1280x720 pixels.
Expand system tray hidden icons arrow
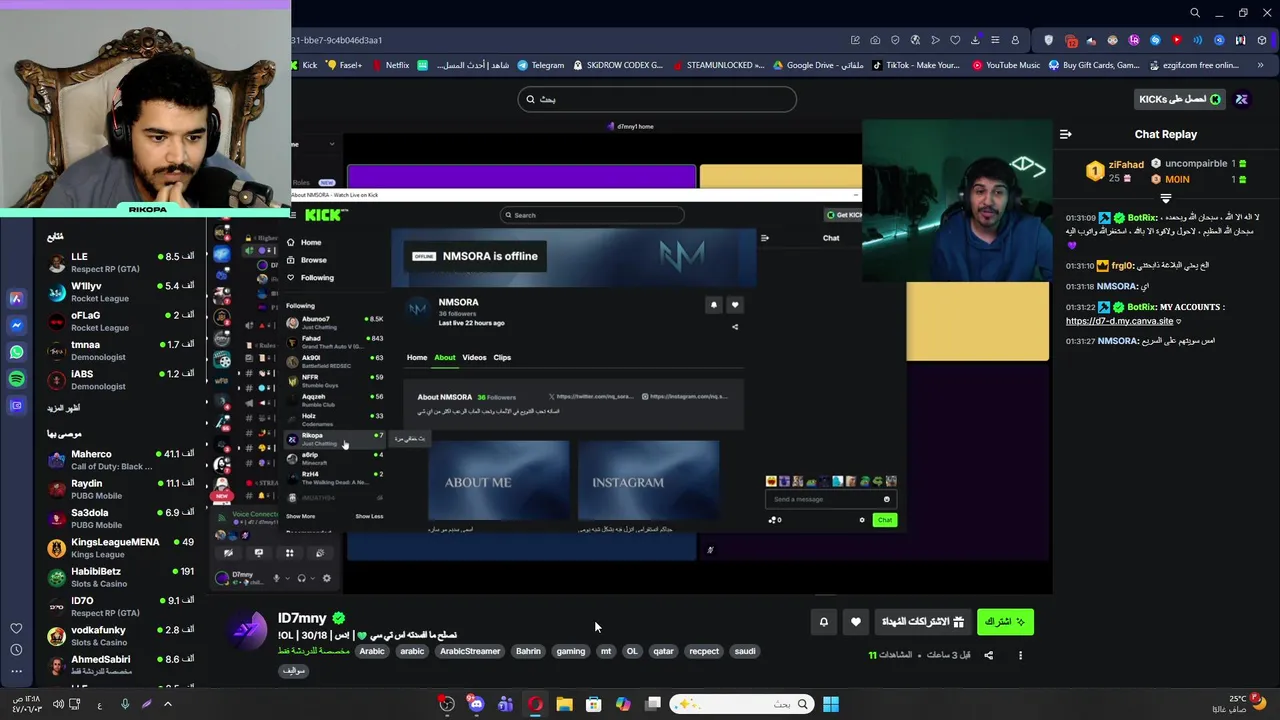coord(167,704)
